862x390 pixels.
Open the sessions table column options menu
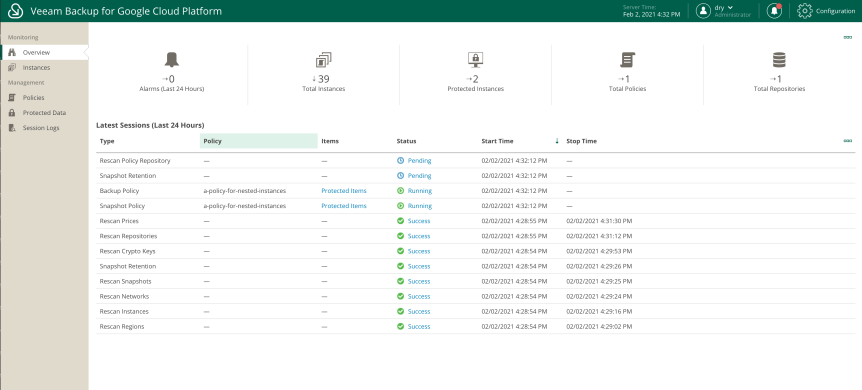(848, 141)
